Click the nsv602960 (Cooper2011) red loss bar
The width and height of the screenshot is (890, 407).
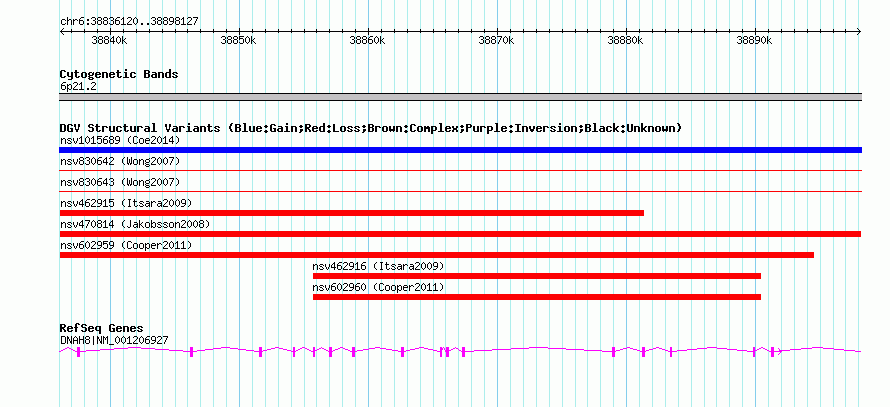pos(537,297)
